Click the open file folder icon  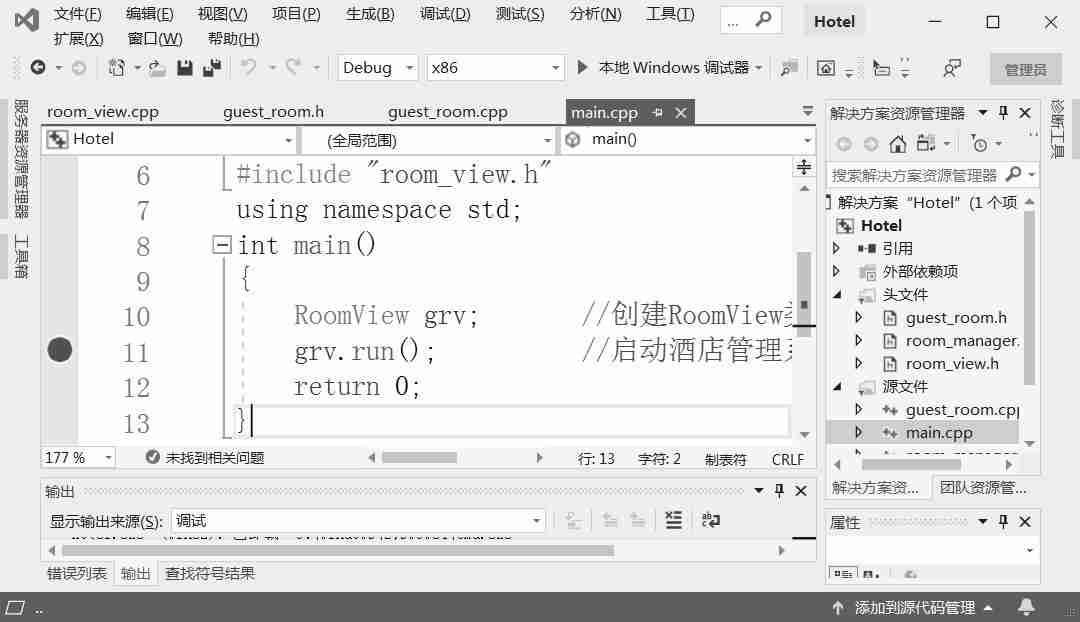pyautogui.click(x=158, y=68)
